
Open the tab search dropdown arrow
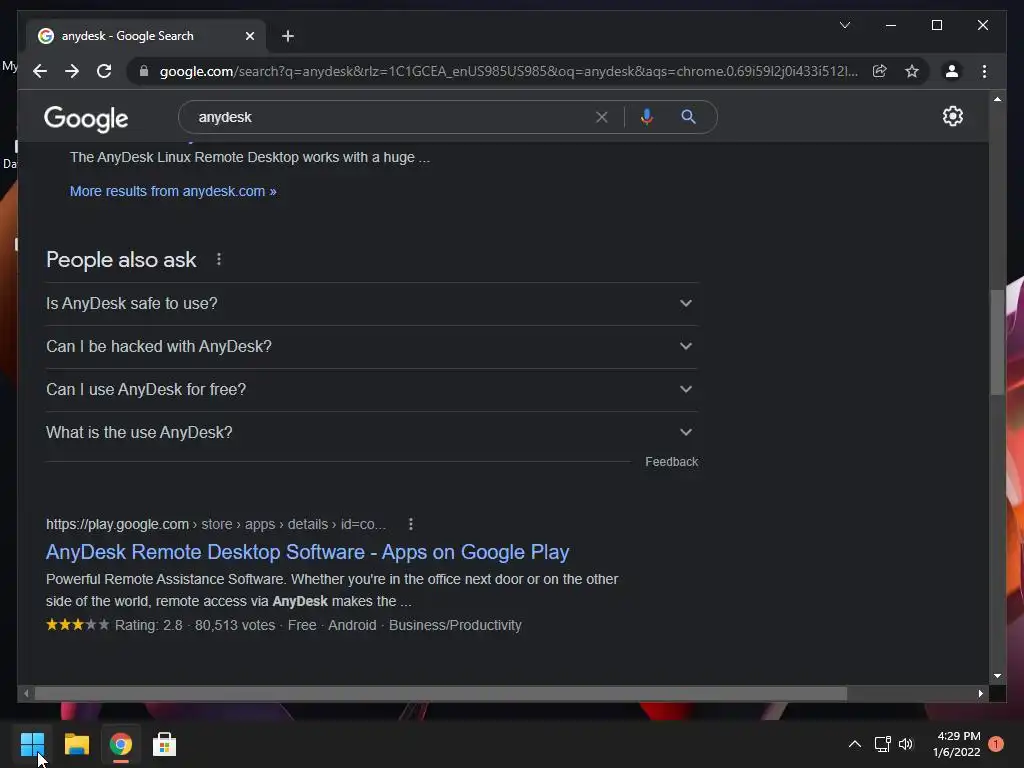[844, 25]
